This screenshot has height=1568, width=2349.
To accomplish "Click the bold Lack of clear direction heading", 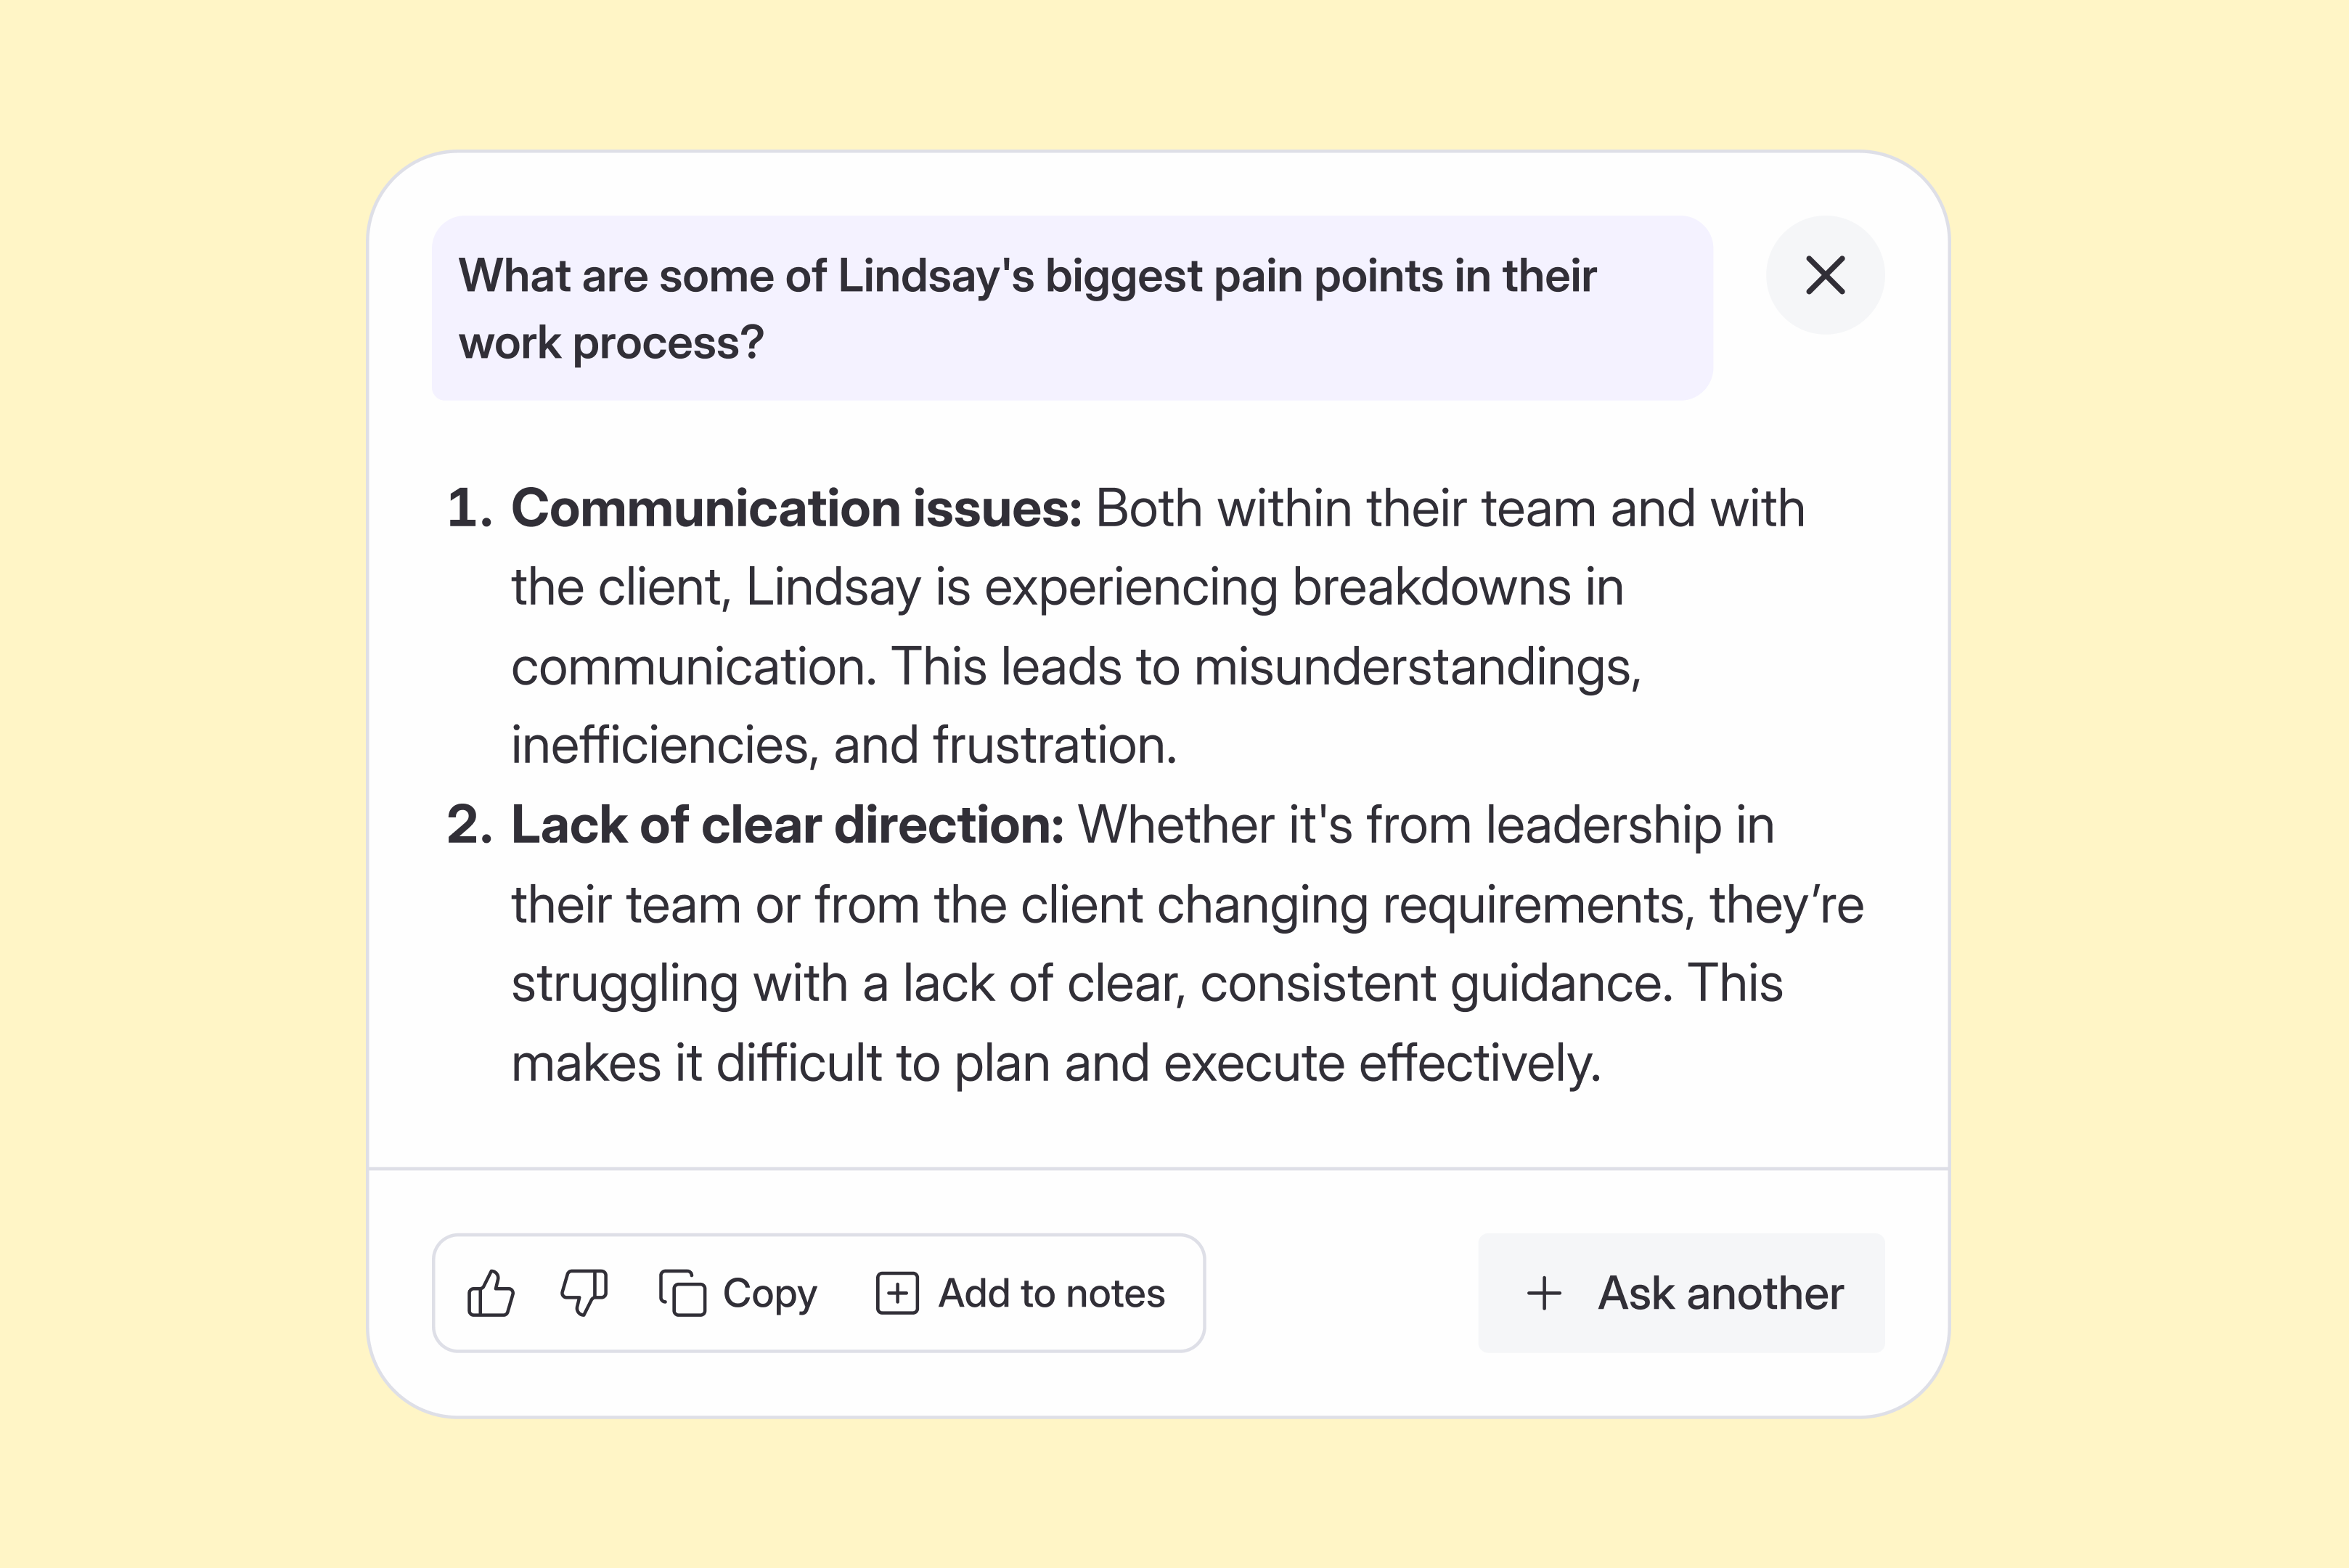I will [x=787, y=825].
